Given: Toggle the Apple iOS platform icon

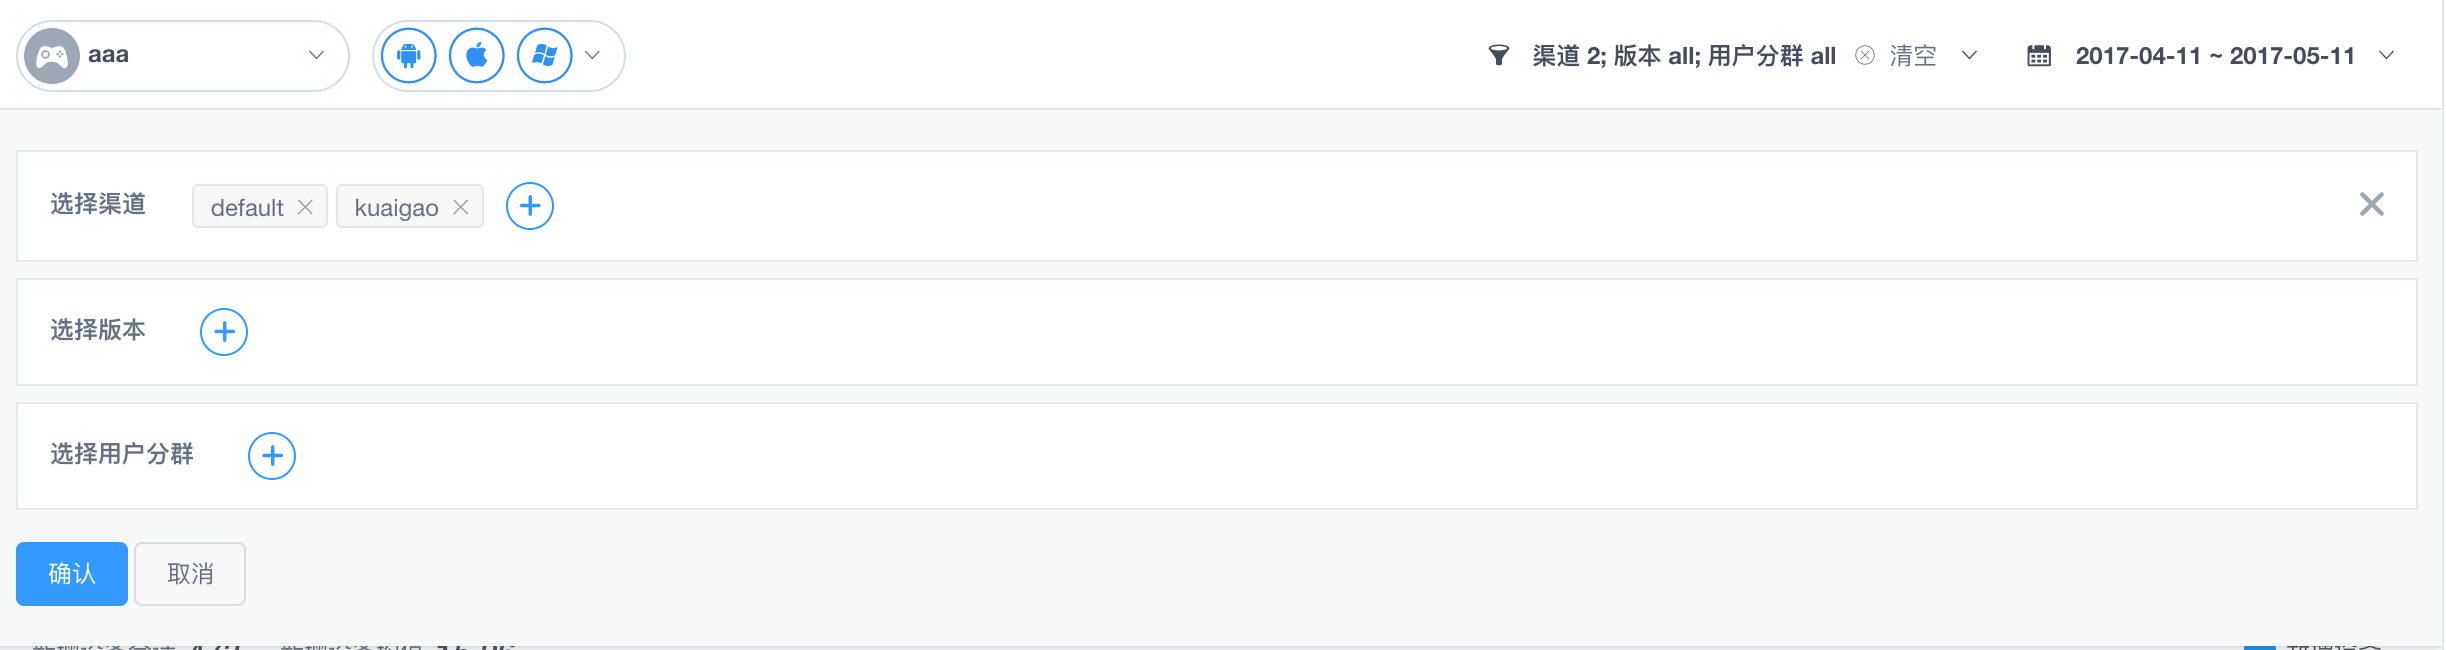Looking at the screenshot, I should click(x=477, y=55).
